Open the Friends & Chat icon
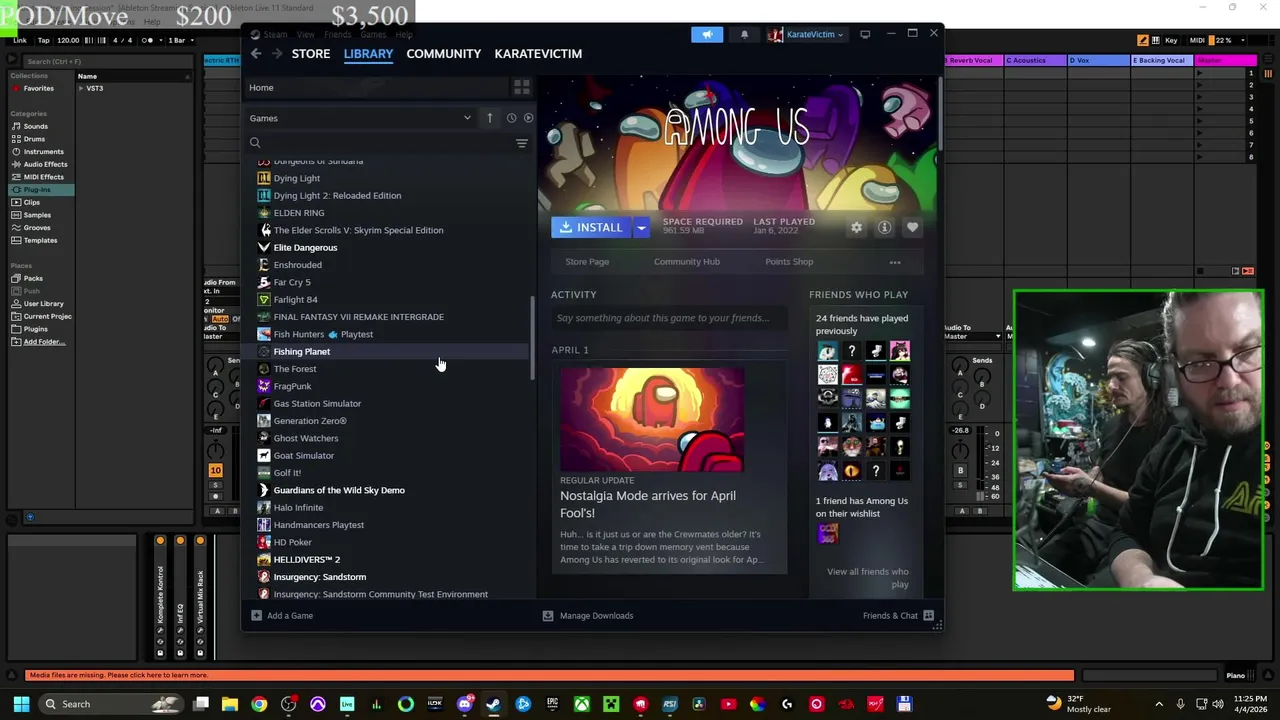 [928, 615]
